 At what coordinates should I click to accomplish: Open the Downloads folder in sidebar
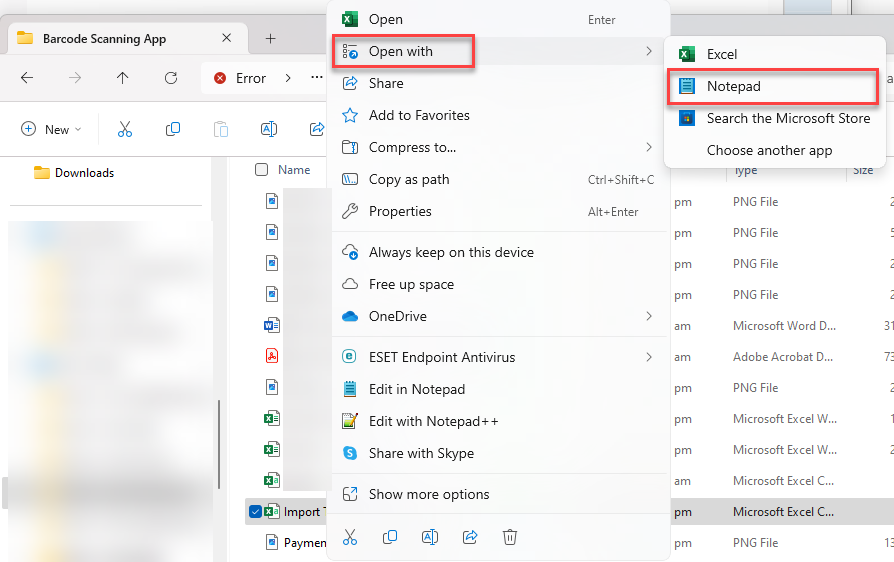(84, 173)
